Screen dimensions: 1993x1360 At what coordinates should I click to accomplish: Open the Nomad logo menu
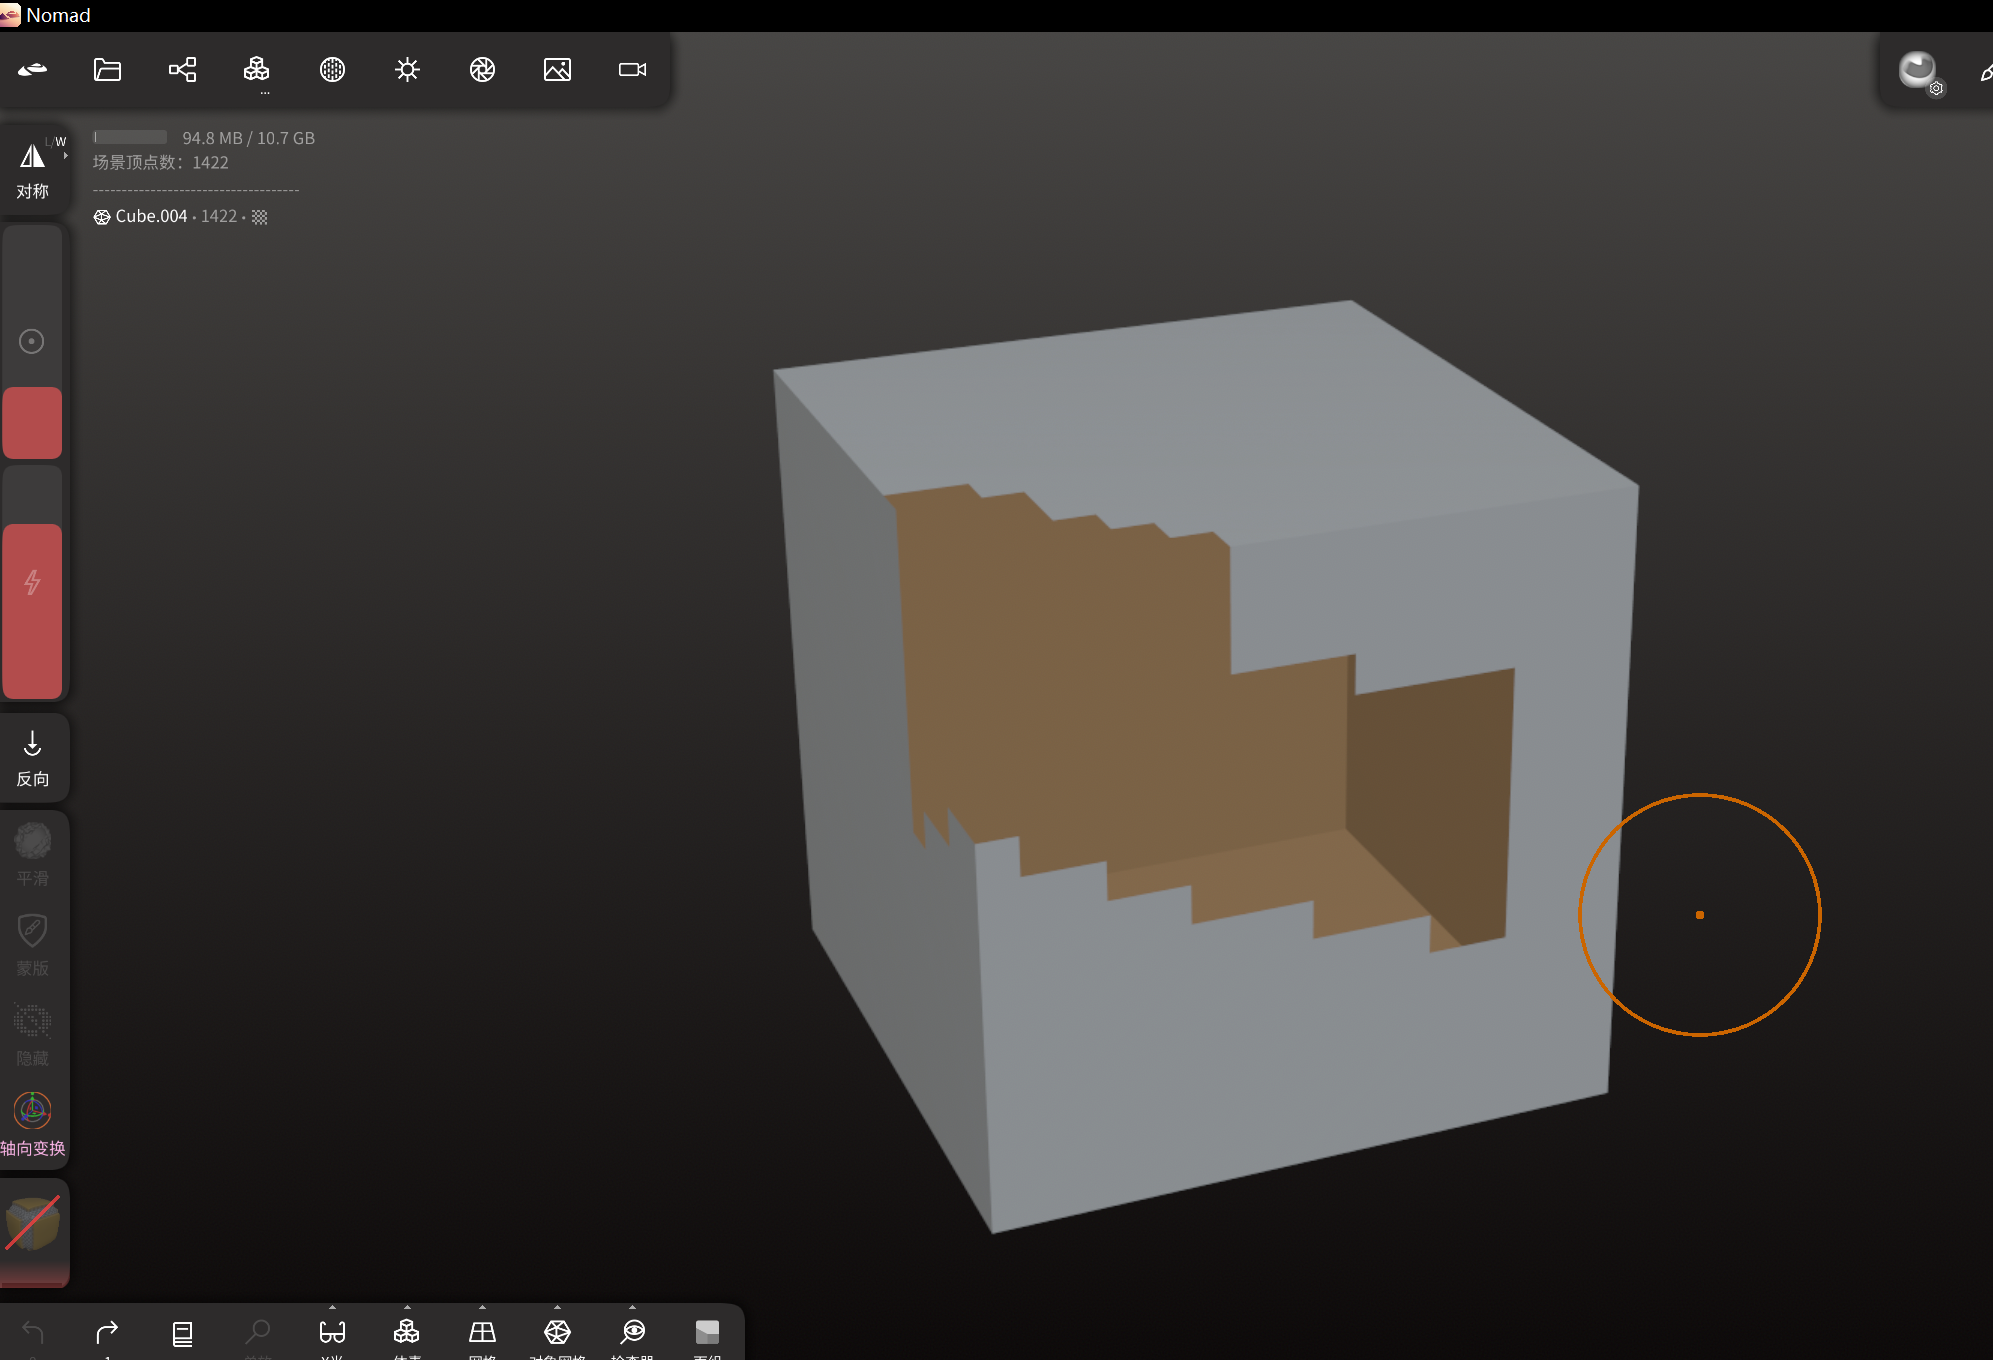click(32, 69)
